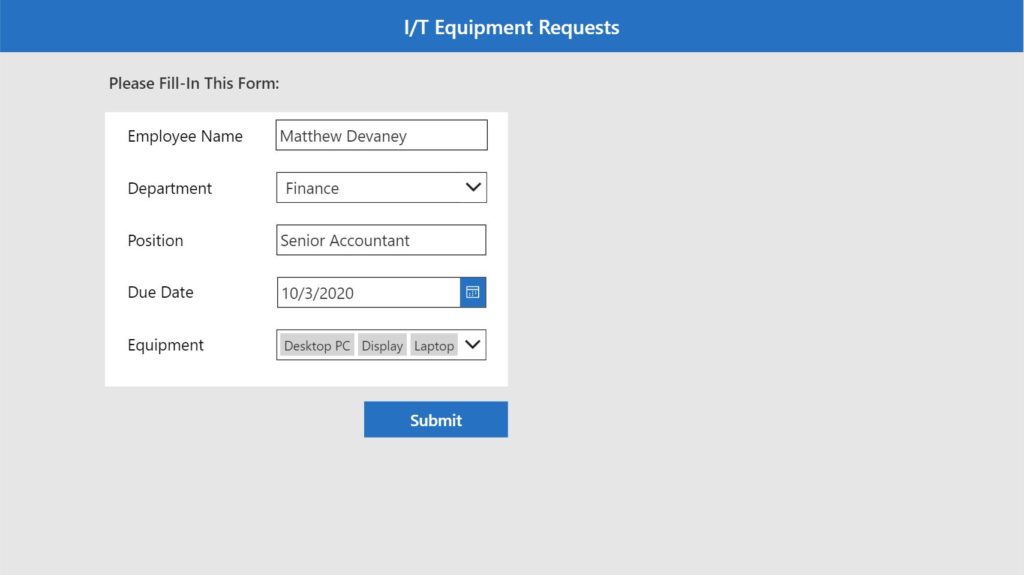This screenshot has width=1024, height=575.
Task: Select the Display equipment tag
Action: 382,346
